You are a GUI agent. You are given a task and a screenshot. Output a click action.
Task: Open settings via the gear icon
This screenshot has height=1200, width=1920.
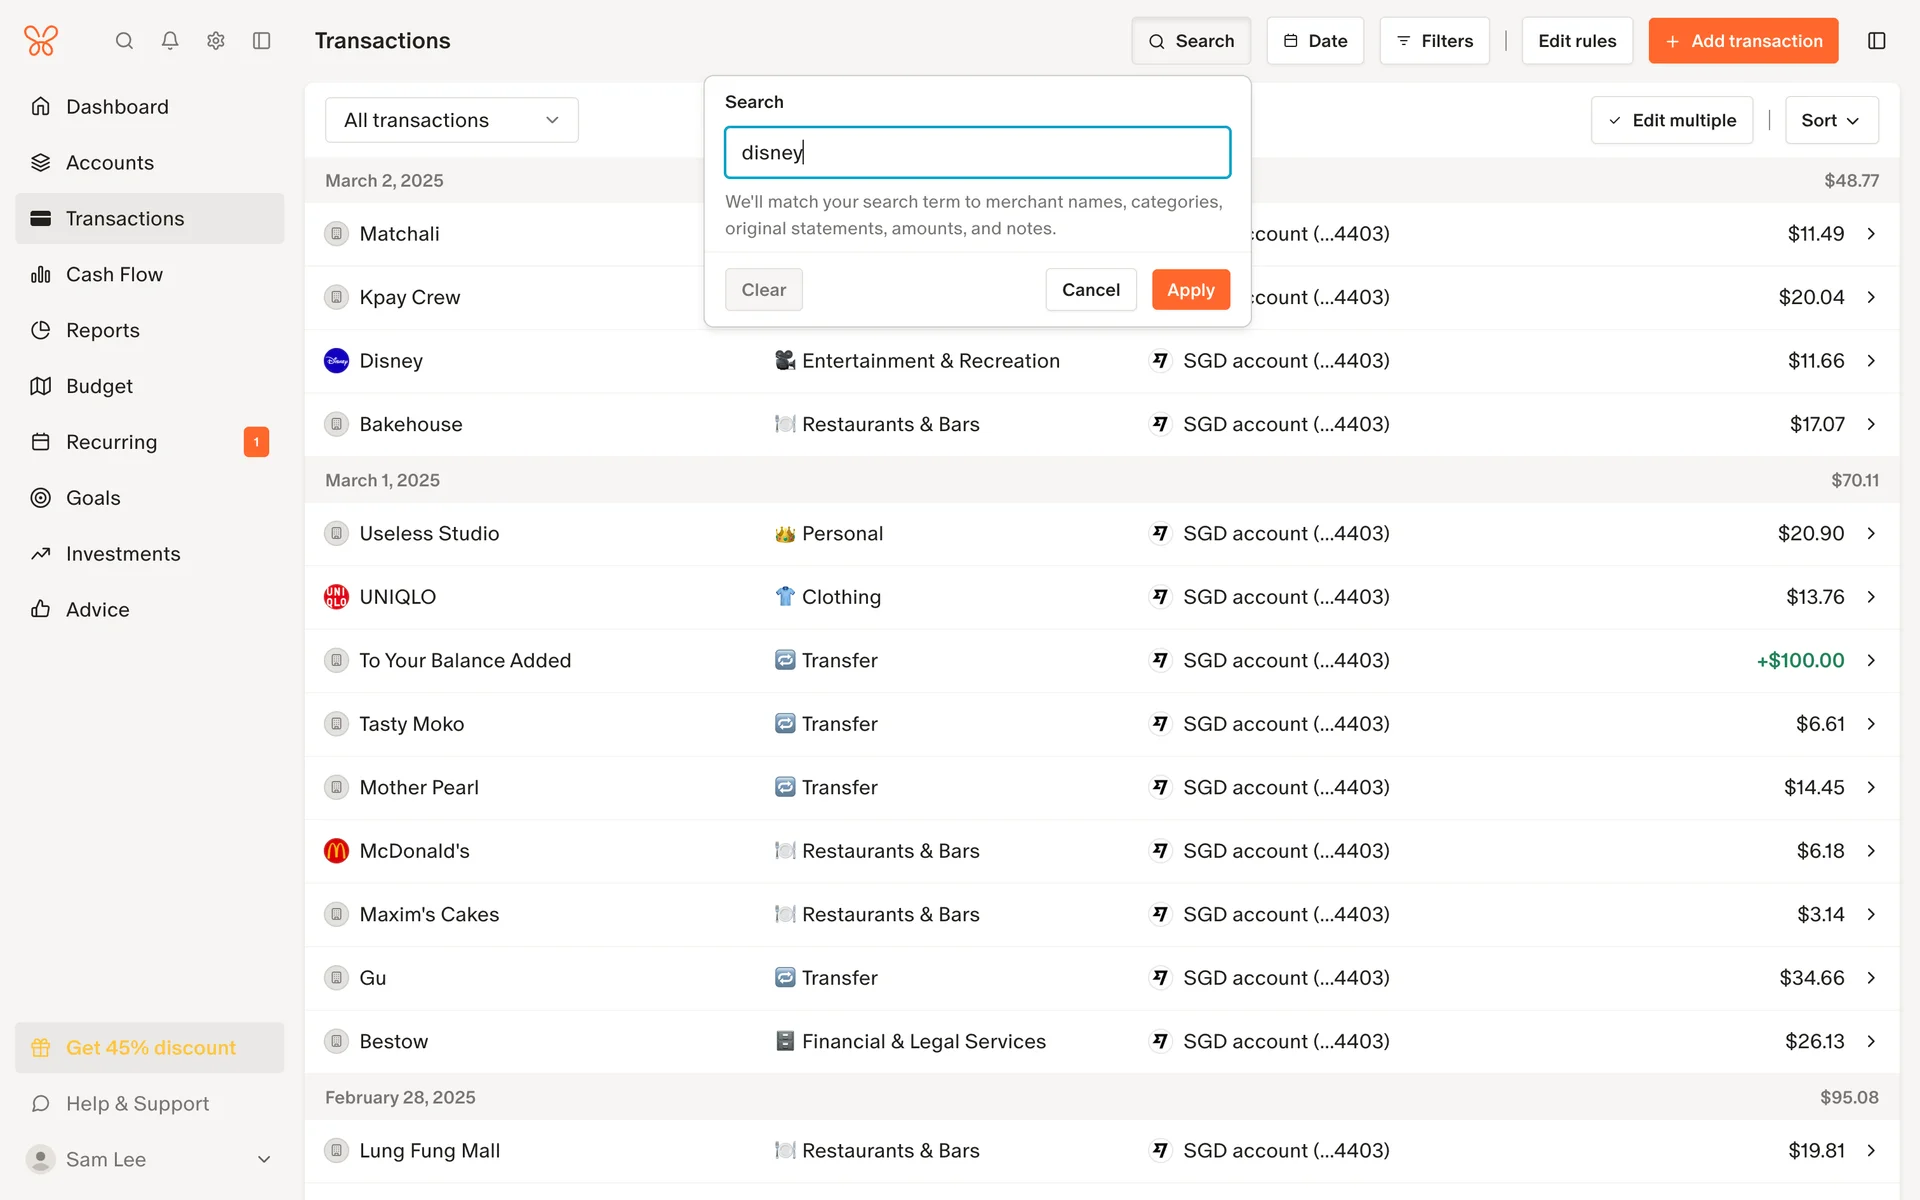pyautogui.click(x=216, y=41)
